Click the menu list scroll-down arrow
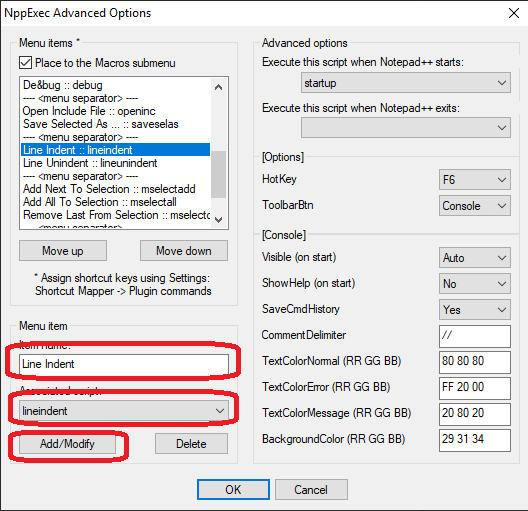Viewport: 528px width, 511px height. (x=219, y=220)
